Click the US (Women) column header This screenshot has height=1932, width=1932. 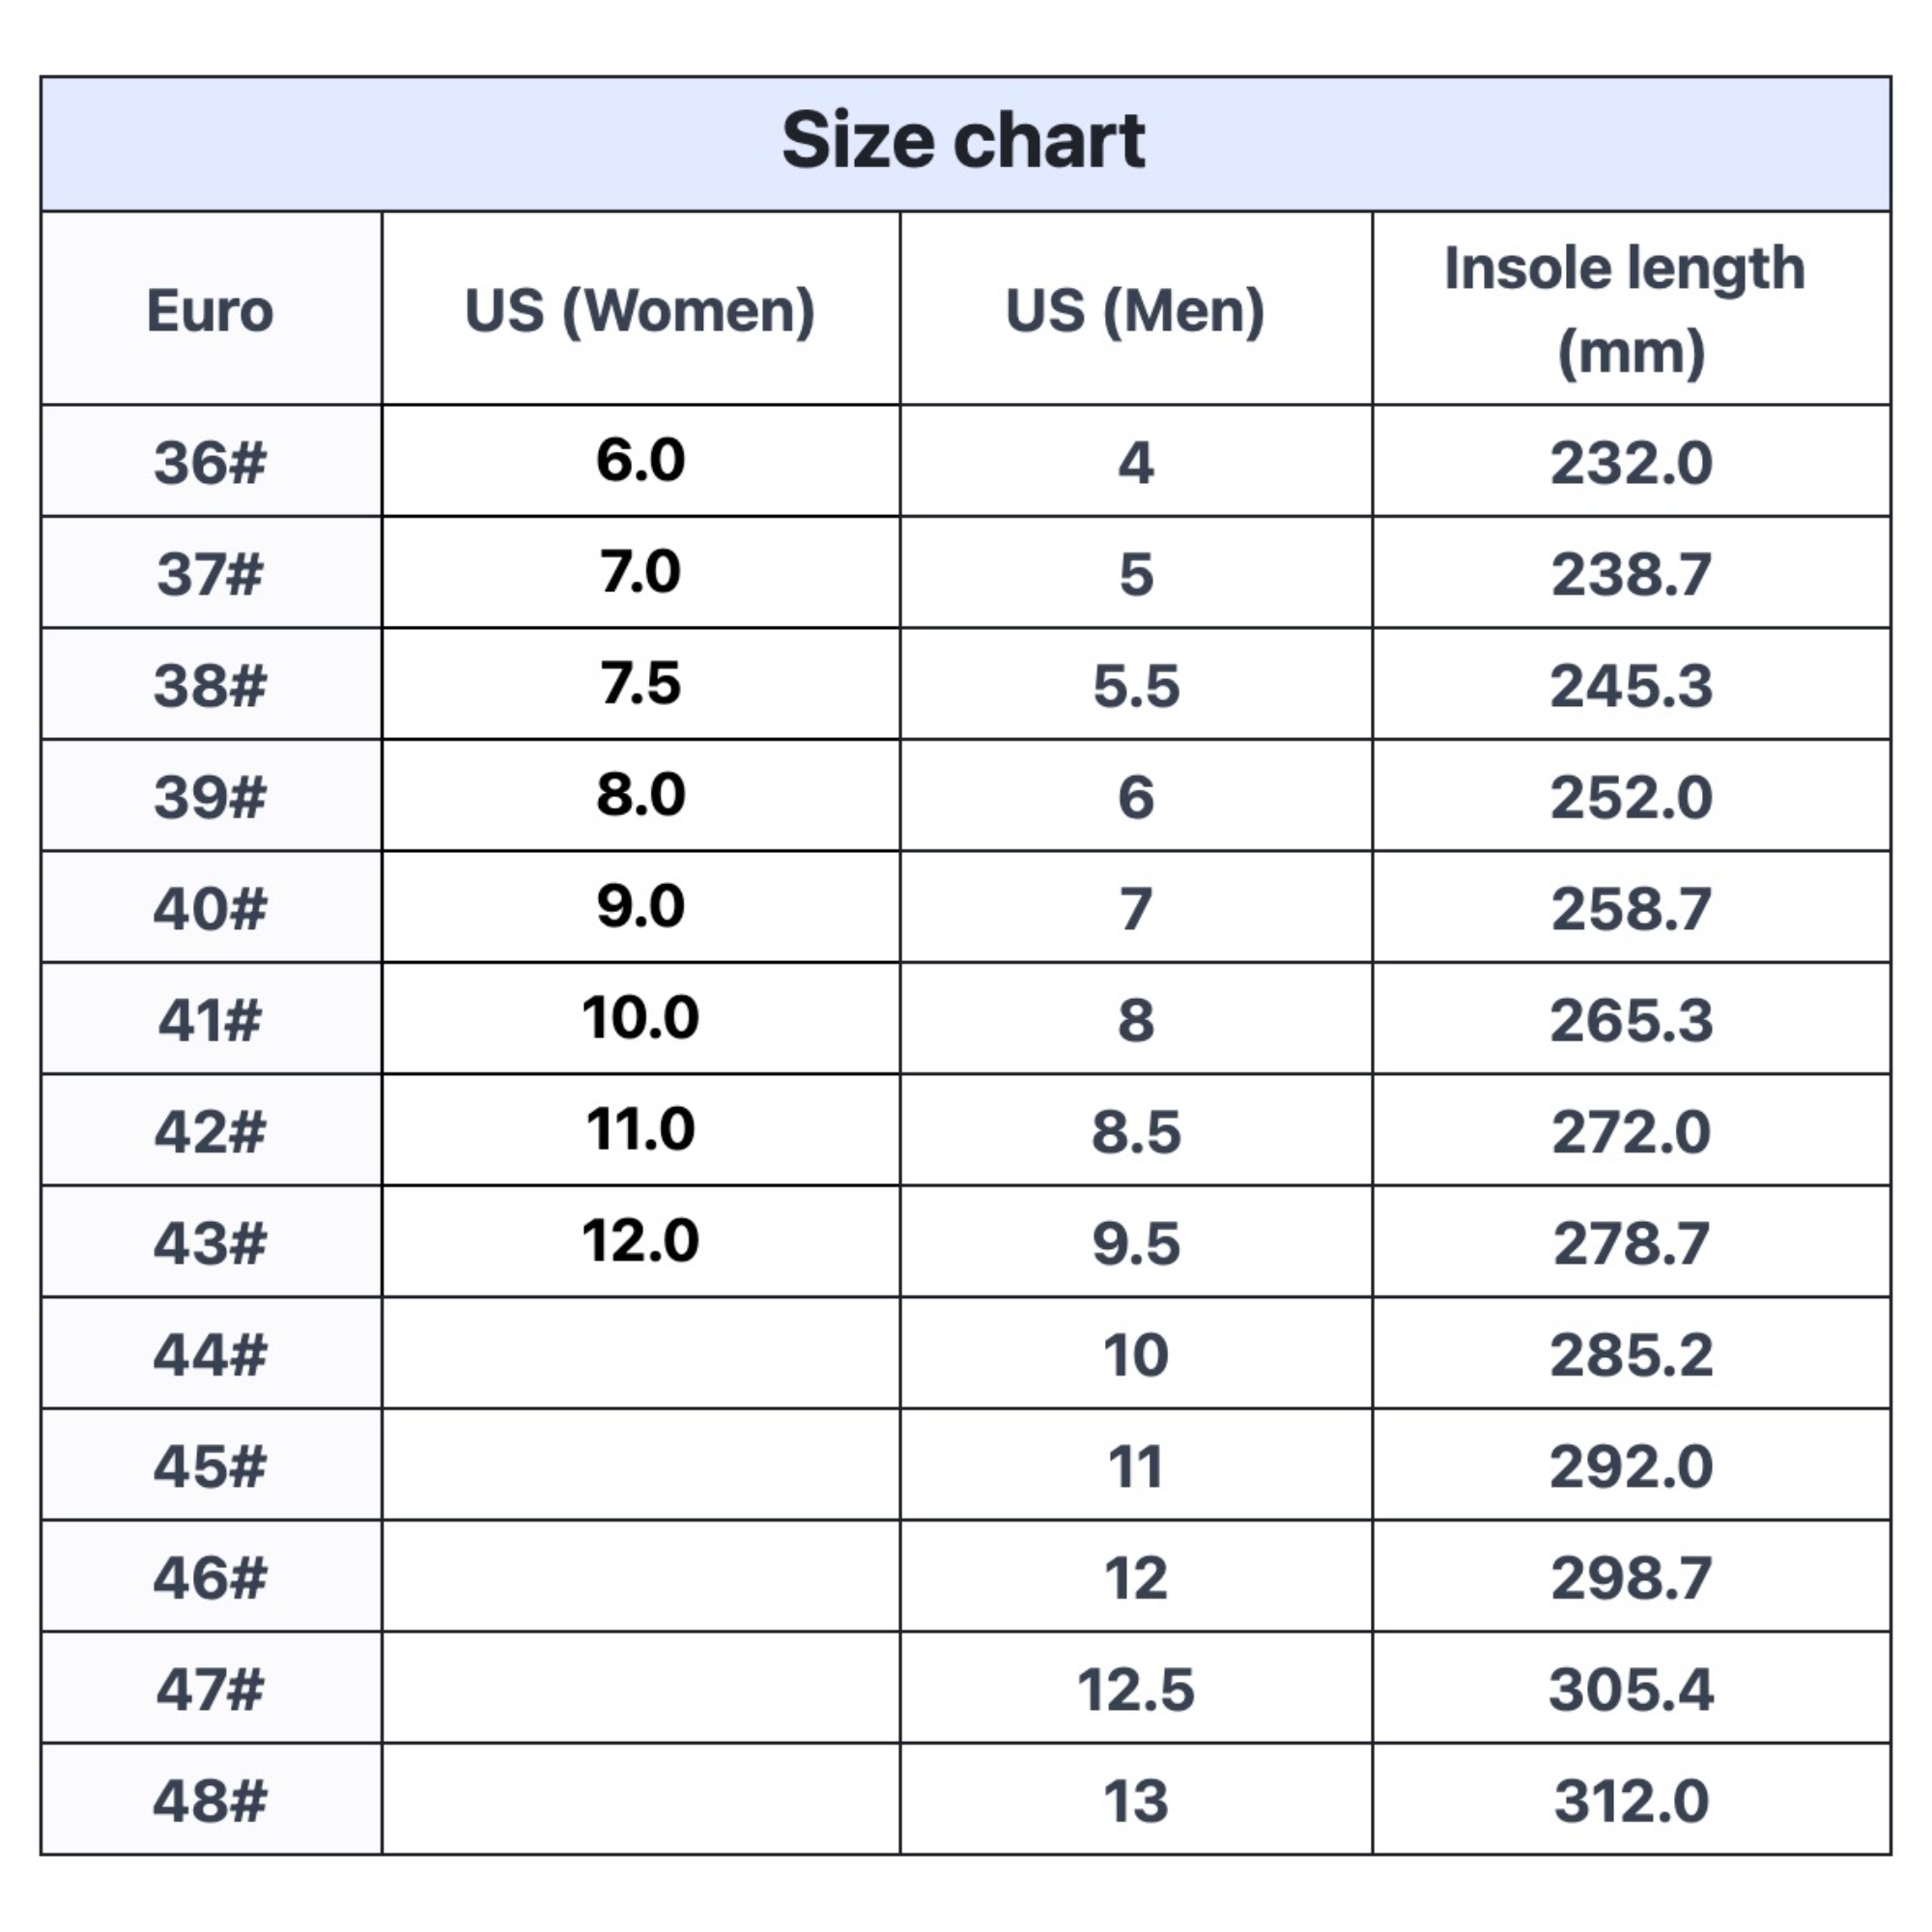pyautogui.click(x=640, y=310)
